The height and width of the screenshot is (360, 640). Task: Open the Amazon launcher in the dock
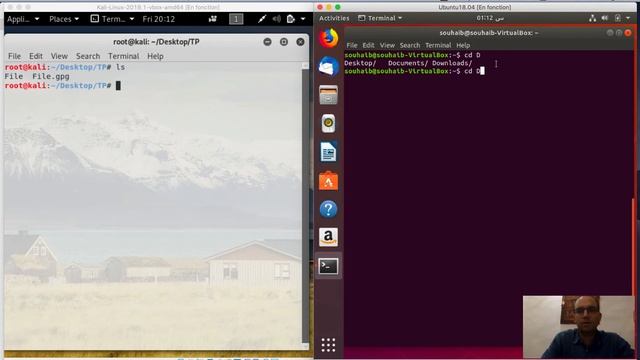point(329,238)
